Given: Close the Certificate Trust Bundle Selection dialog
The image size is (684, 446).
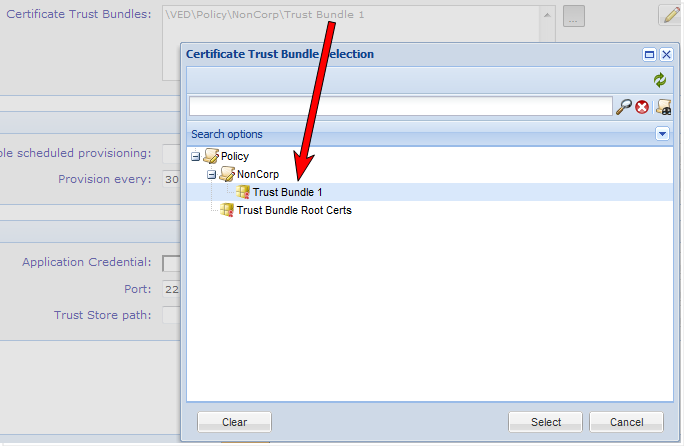Looking at the screenshot, I should [x=666, y=55].
